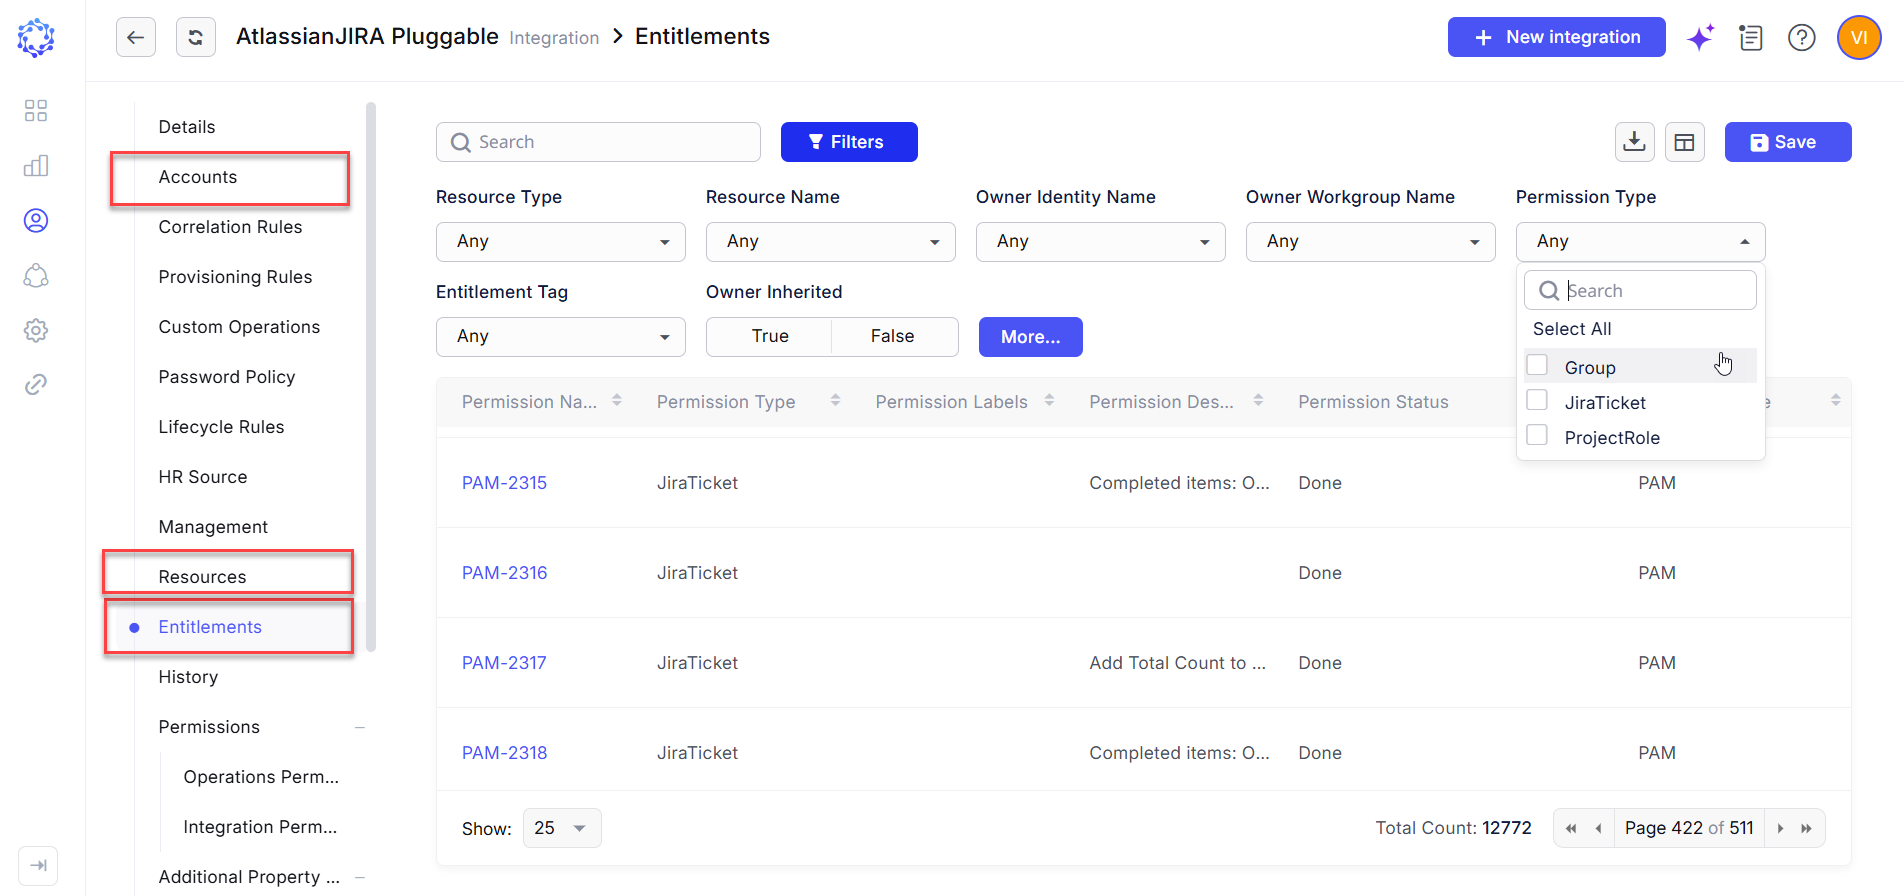This screenshot has height=896, width=1904.
Task: Set Owner Inherited to False
Action: [x=893, y=337]
